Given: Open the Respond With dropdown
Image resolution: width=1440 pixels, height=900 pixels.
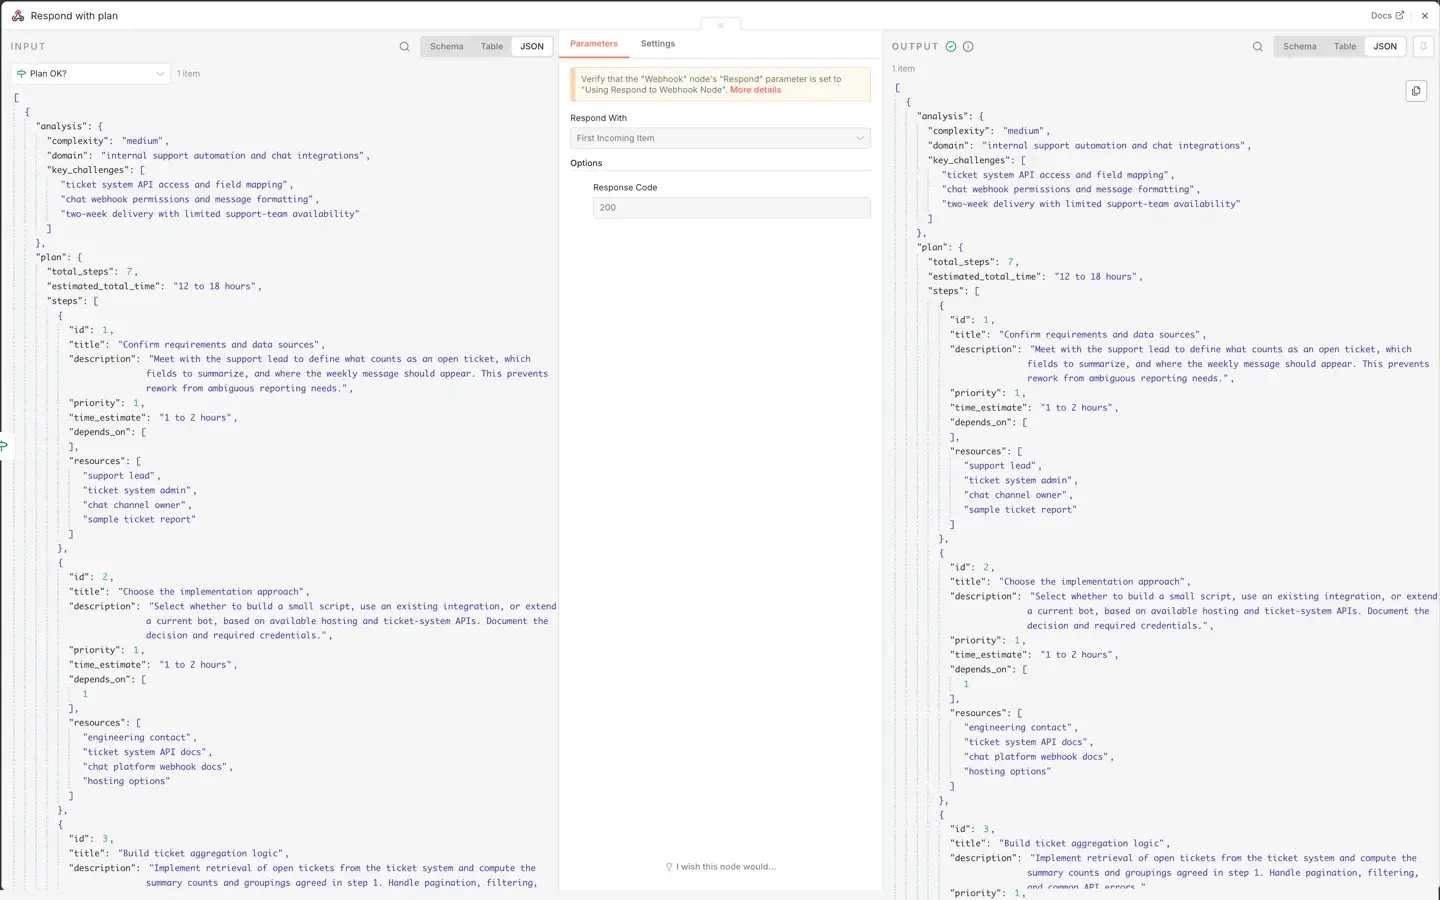Looking at the screenshot, I should coord(720,138).
